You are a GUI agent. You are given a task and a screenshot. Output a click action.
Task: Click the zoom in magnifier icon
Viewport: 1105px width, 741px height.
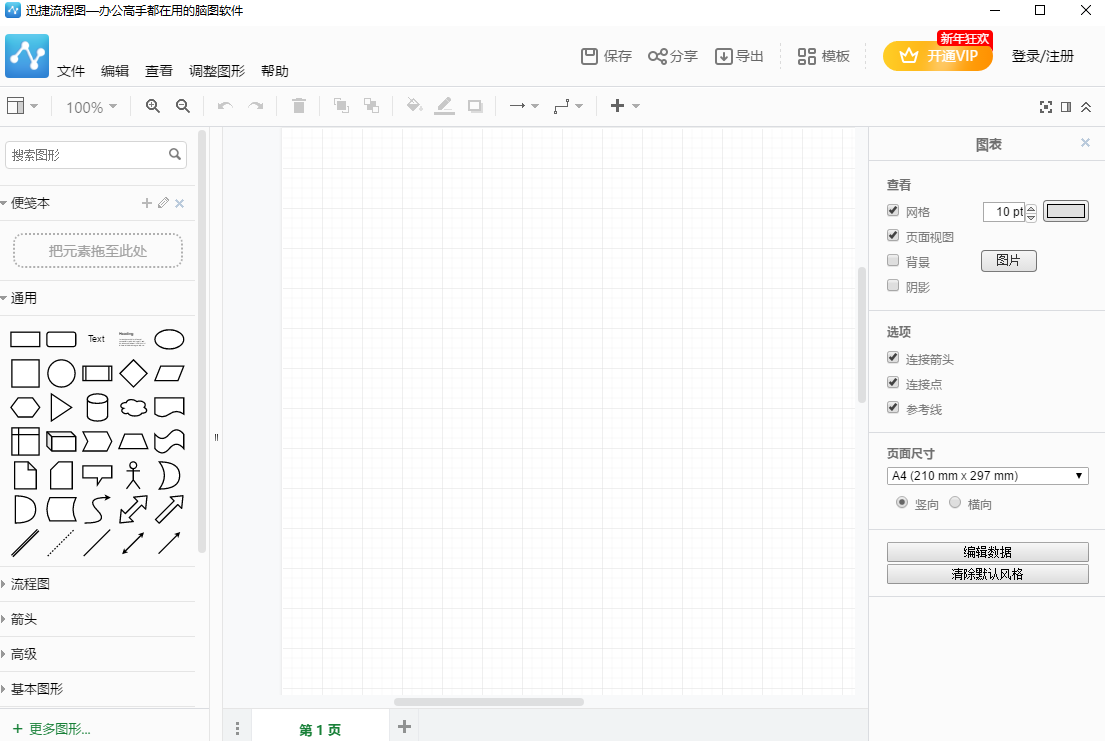pyautogui.click(x=153, y=106)
